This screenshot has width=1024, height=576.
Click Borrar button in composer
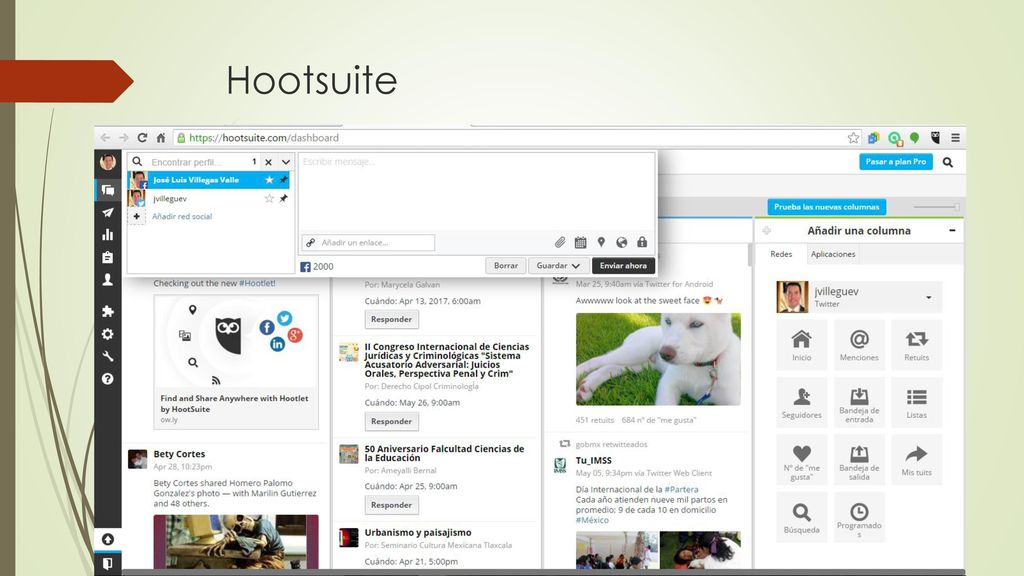click(505, 266)
